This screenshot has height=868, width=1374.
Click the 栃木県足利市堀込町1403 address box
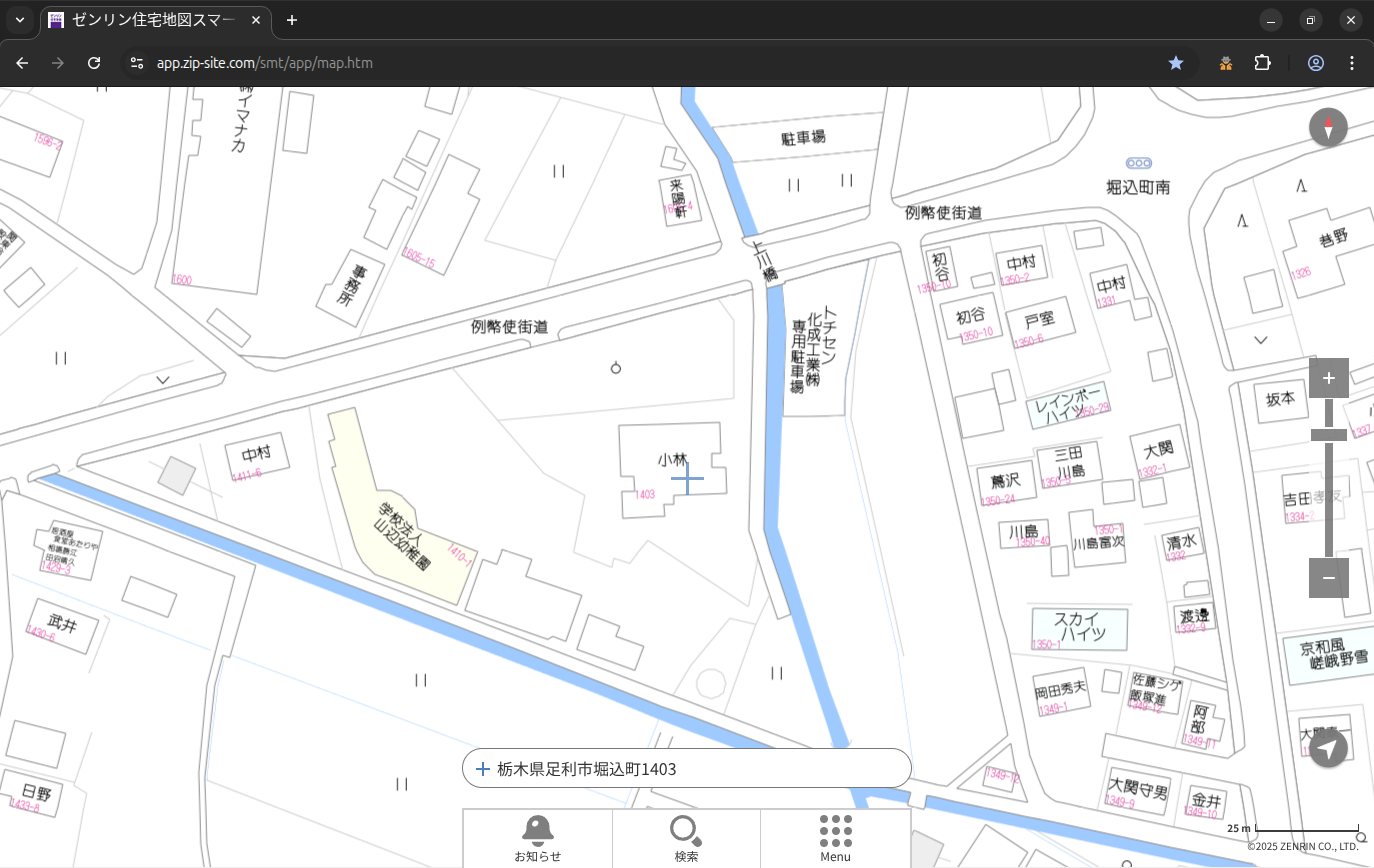tap(686, 768)
